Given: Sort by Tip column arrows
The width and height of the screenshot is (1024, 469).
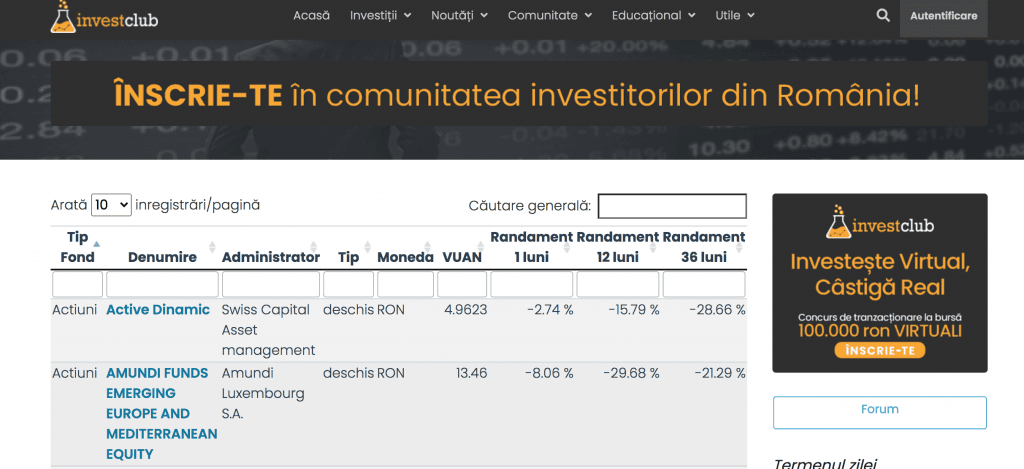Looking at the screenshot, I should pos(367,248).
